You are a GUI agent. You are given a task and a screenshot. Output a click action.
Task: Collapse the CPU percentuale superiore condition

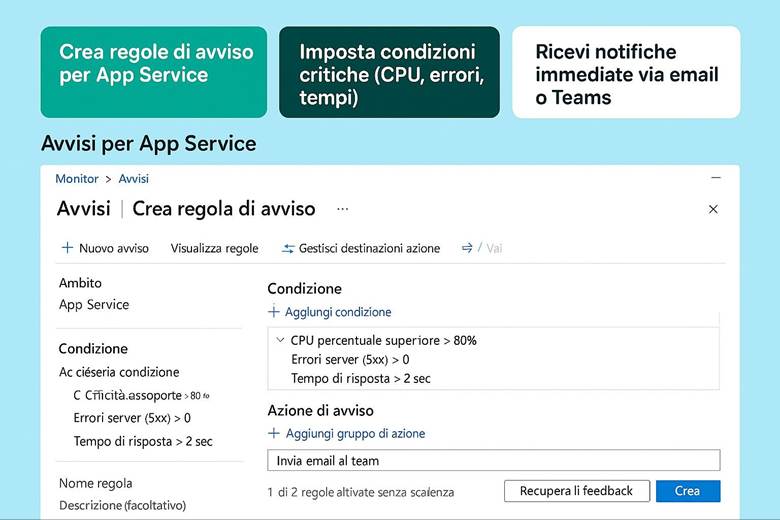pyautogui.click(x=279, y=340)
